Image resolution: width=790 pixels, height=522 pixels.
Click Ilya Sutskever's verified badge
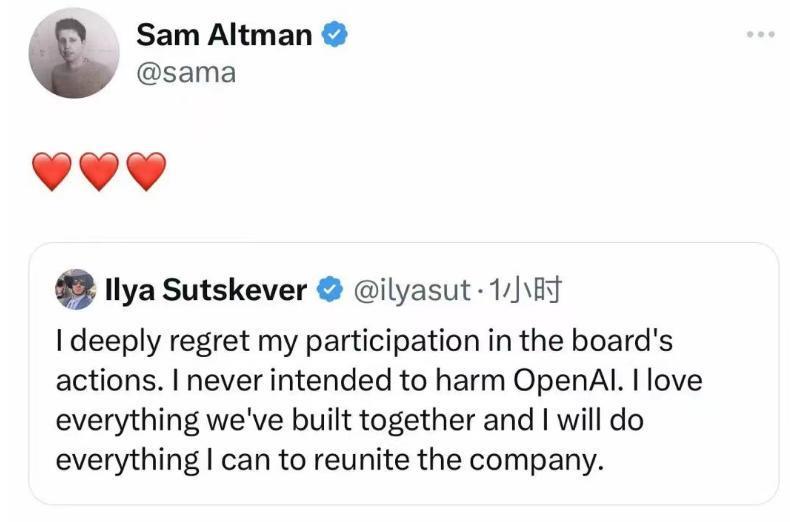click(x=327, y=290)
